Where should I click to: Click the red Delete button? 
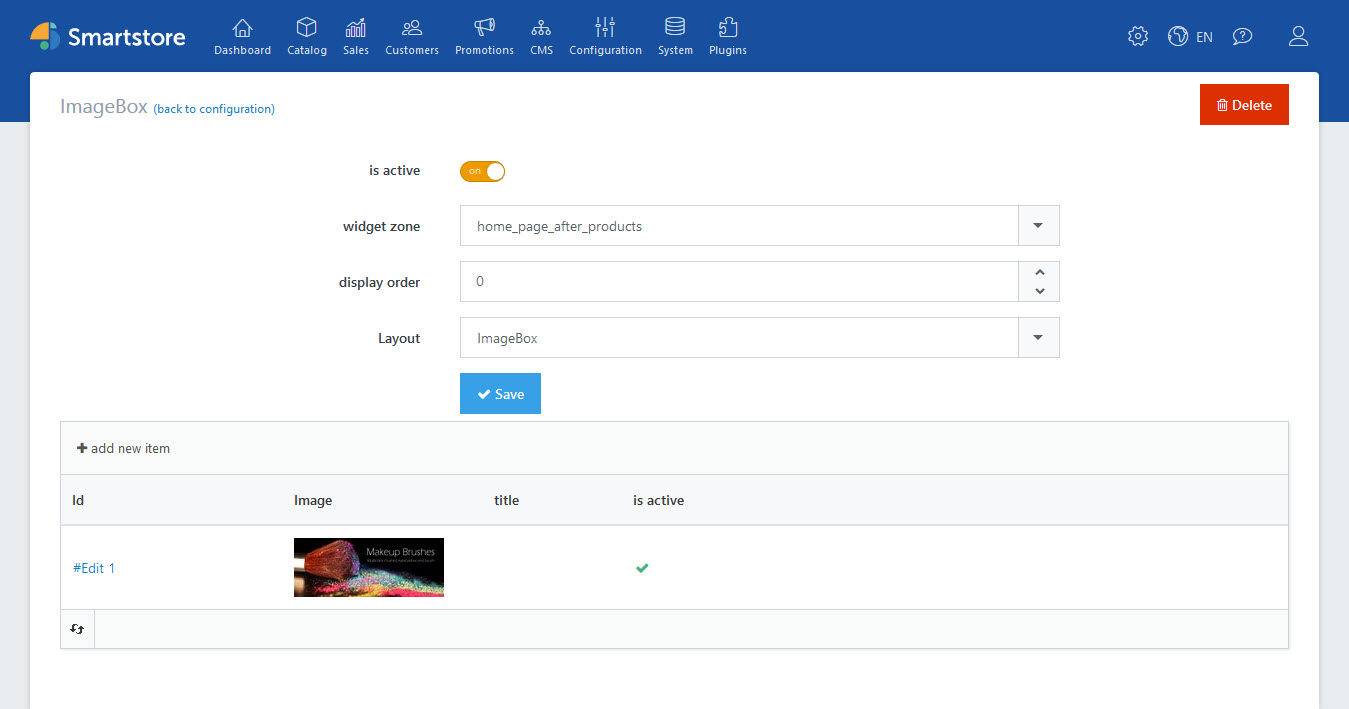click(x=1244, y=105)
